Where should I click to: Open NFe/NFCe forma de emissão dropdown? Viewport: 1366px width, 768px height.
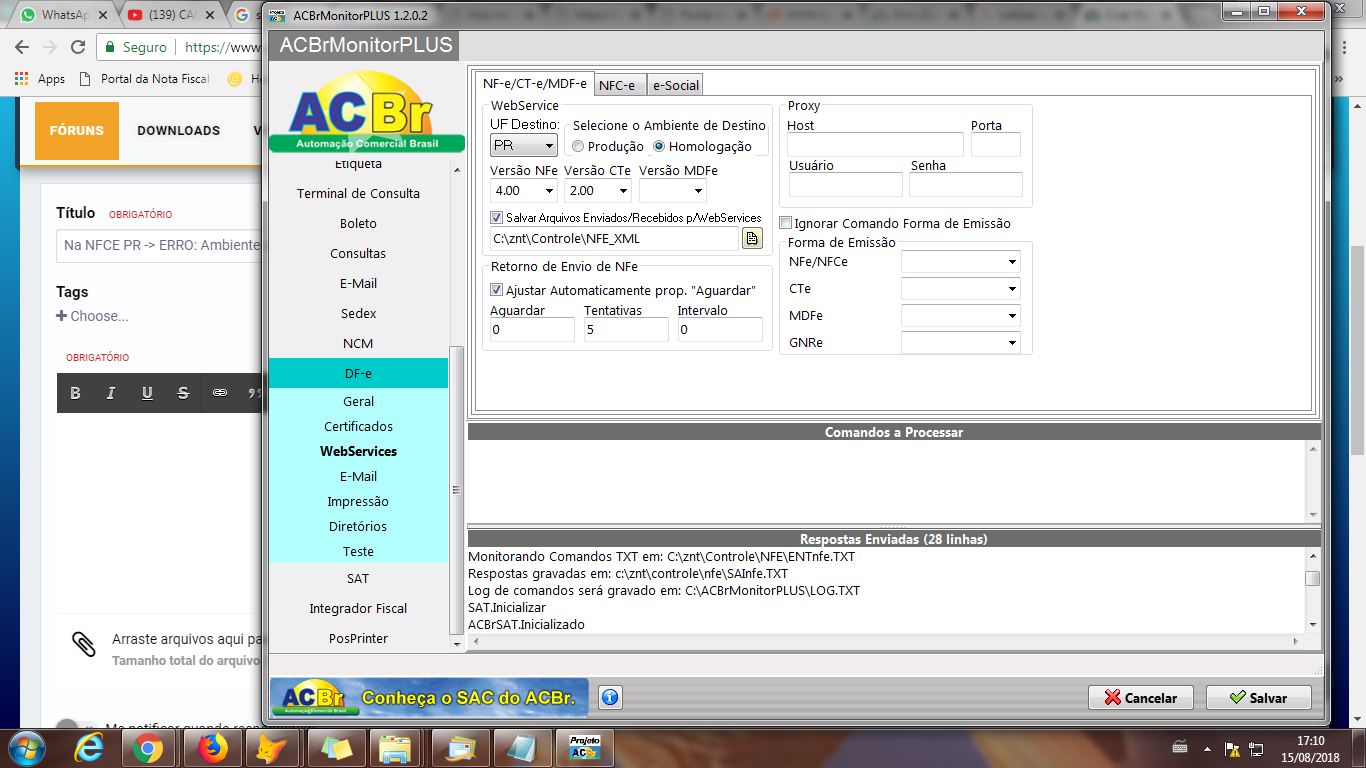point(961,262)
